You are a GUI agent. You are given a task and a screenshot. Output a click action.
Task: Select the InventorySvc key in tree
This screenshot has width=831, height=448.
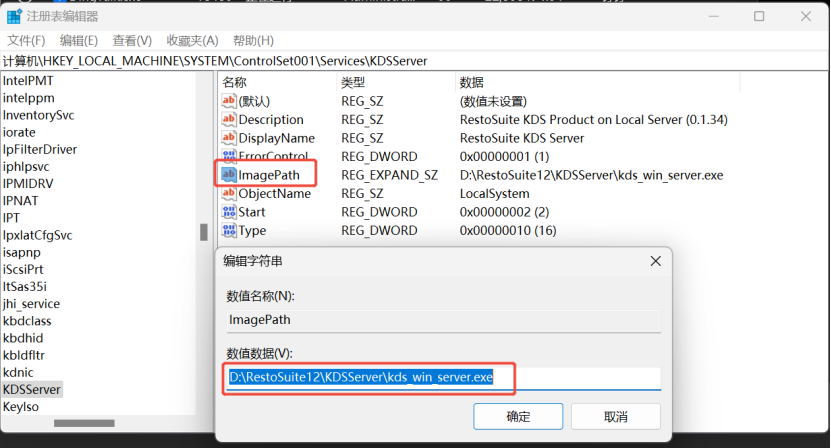(x=38, y=115)
